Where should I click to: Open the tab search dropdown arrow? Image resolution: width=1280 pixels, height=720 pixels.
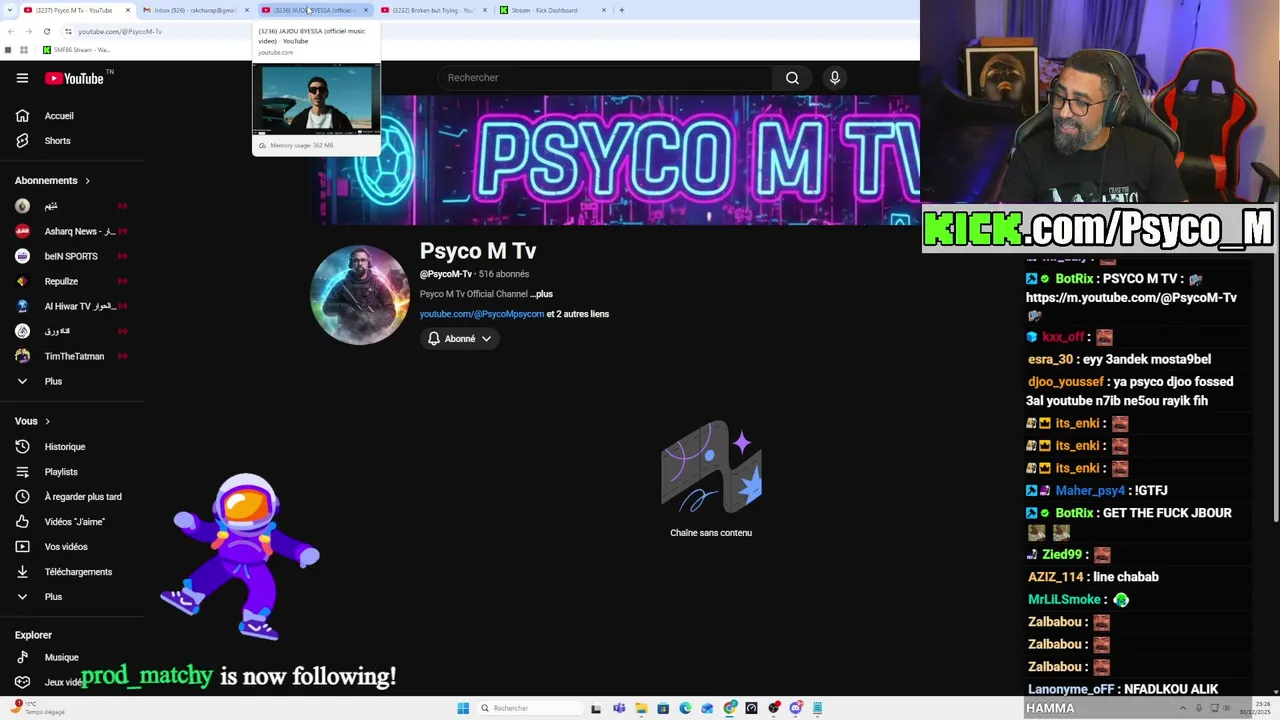point(9,10)
